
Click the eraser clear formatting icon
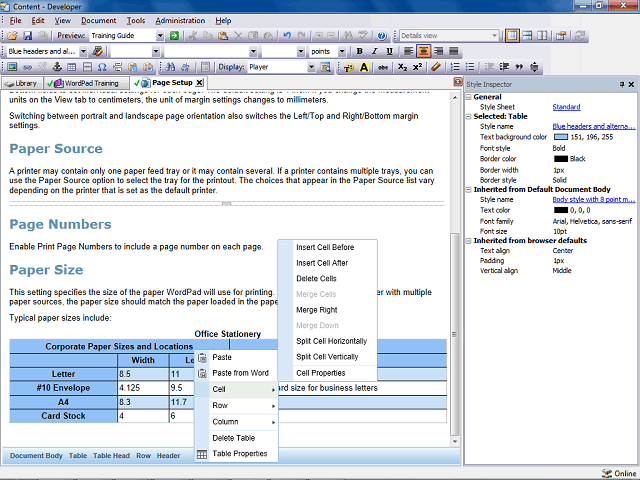coord(436,67)
